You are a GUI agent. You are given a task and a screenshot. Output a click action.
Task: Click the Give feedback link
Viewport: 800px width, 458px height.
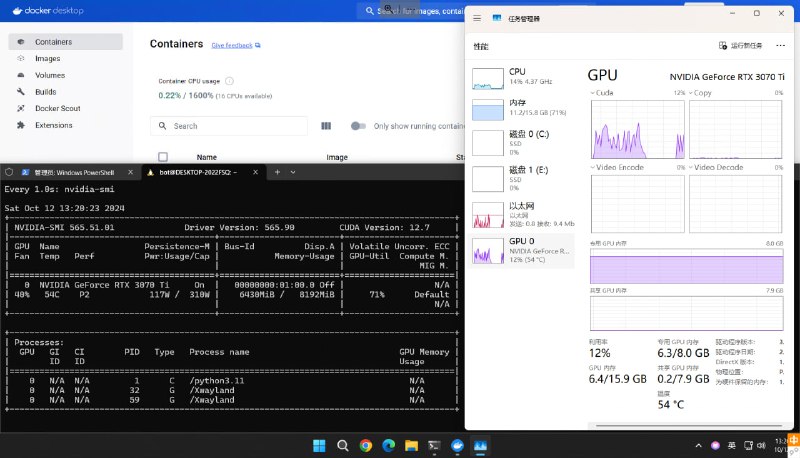click(x=235, y=45)
